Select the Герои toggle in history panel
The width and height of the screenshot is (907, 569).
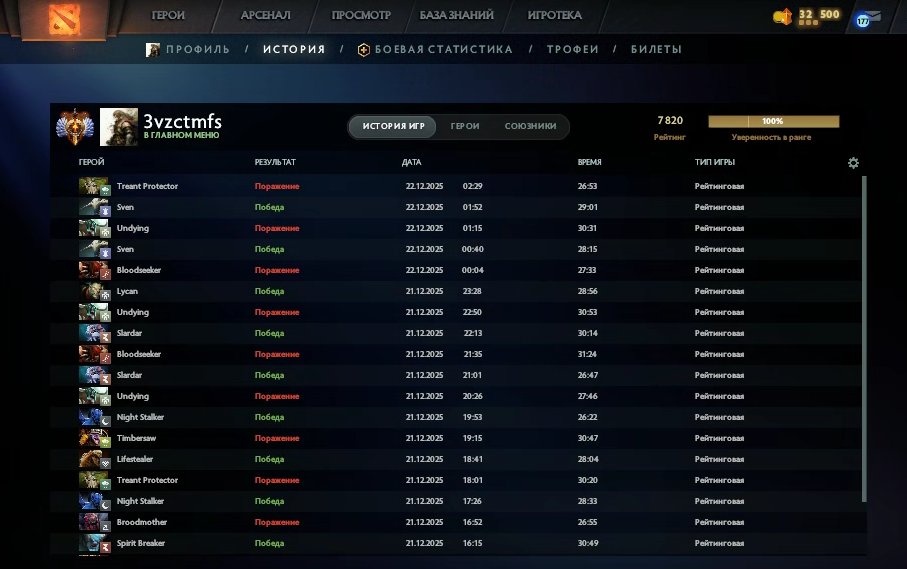pos(465,127)
